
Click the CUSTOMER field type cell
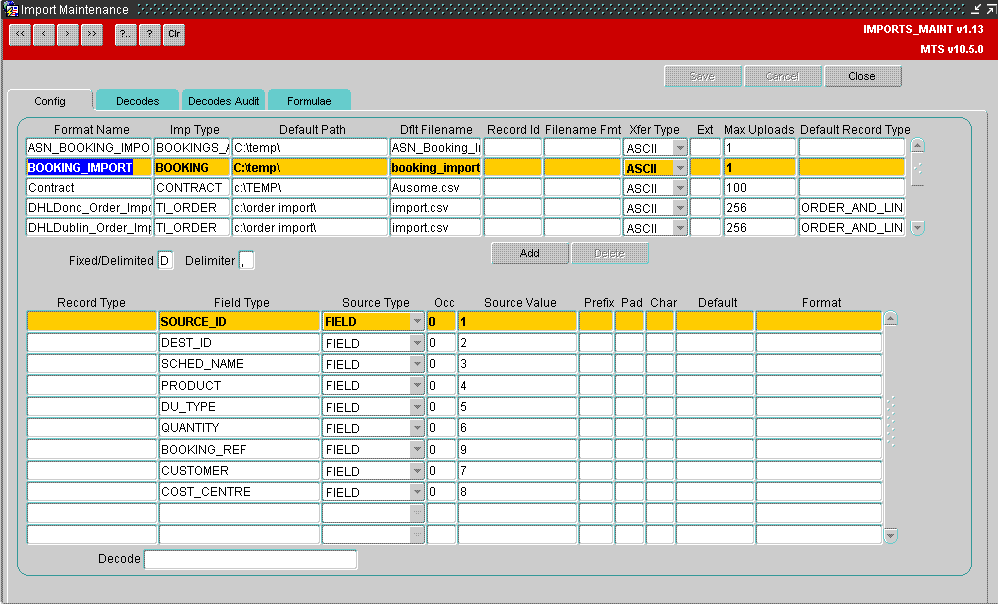pyautogui.click(x=239, y=470)
